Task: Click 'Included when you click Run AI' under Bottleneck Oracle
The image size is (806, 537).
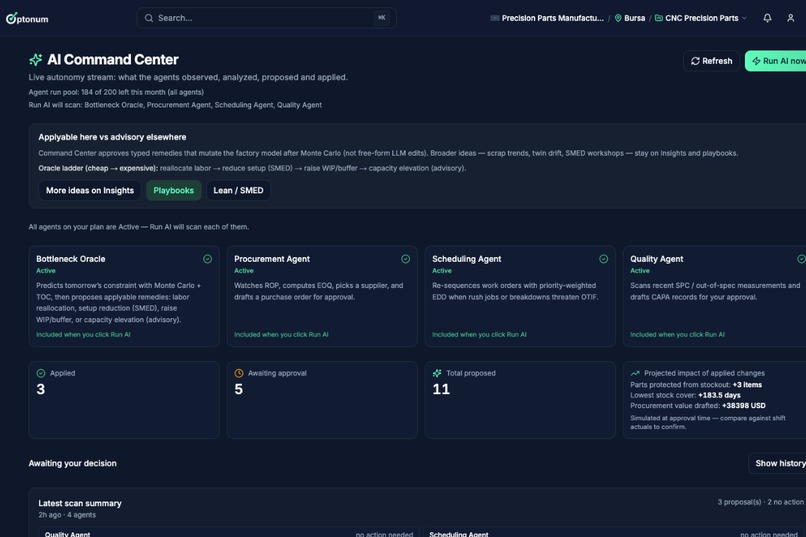Action: (x=83, y=335)
